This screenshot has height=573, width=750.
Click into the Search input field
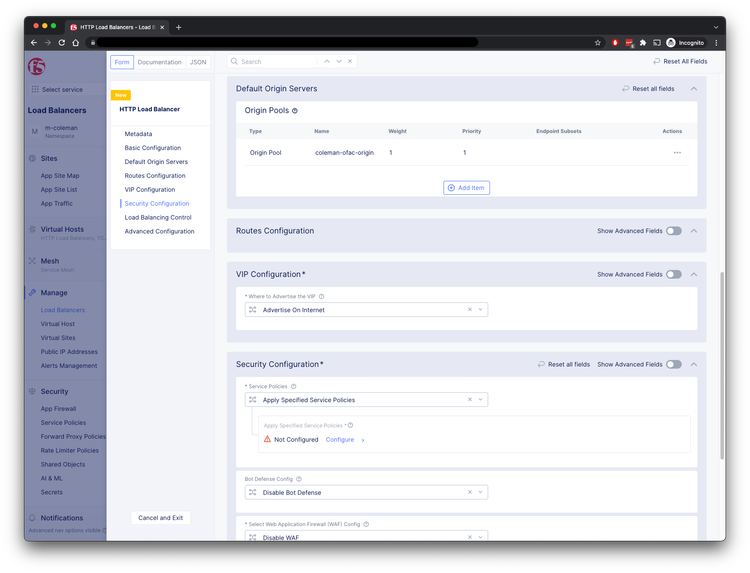pyautogui.click(x=277, y=62)
